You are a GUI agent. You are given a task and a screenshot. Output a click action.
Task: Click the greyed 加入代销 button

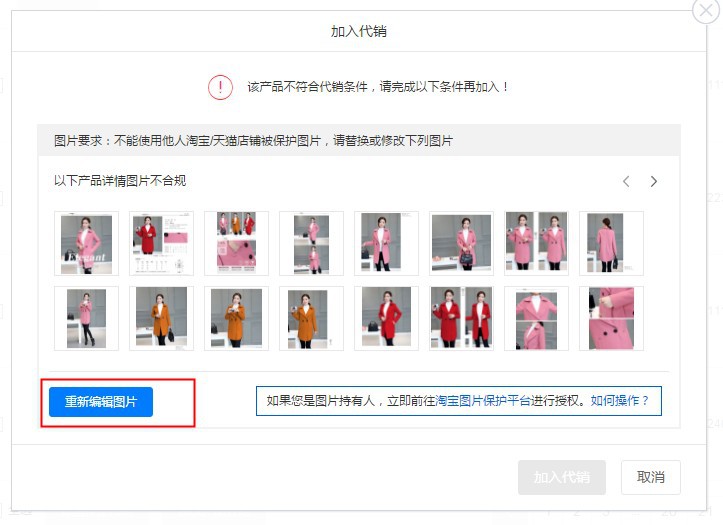click(x=562, y=477)
